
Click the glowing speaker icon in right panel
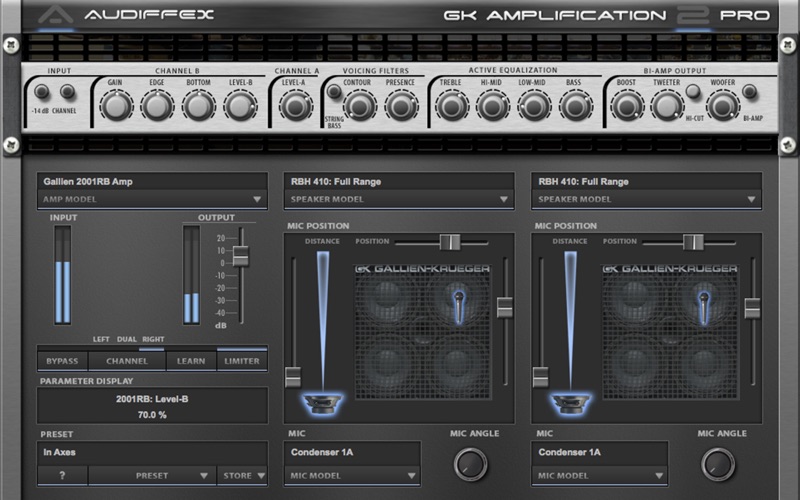click(570, 403)
